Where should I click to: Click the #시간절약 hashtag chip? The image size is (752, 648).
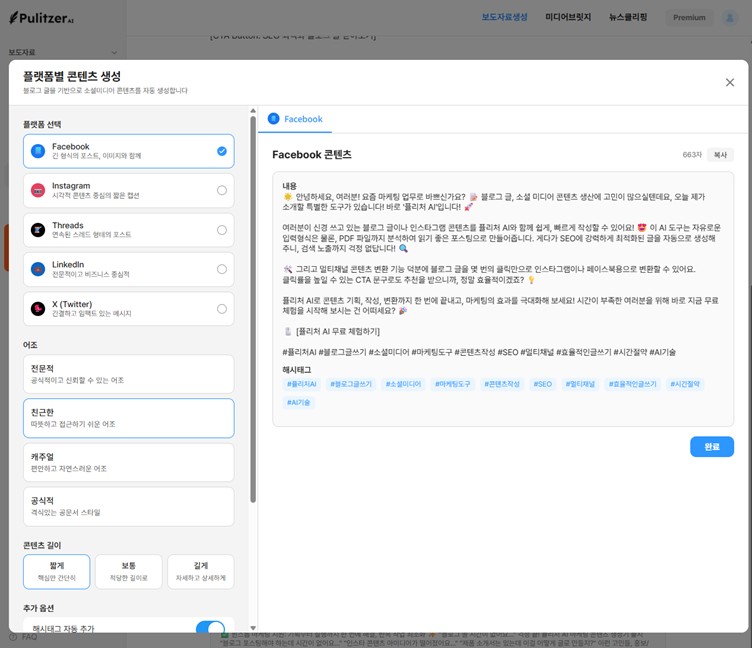(x=685, y=384)
